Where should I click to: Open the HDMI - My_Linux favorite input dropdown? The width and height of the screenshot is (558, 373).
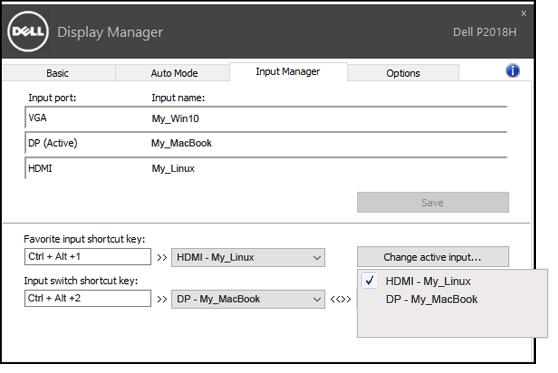pos(248,257)
